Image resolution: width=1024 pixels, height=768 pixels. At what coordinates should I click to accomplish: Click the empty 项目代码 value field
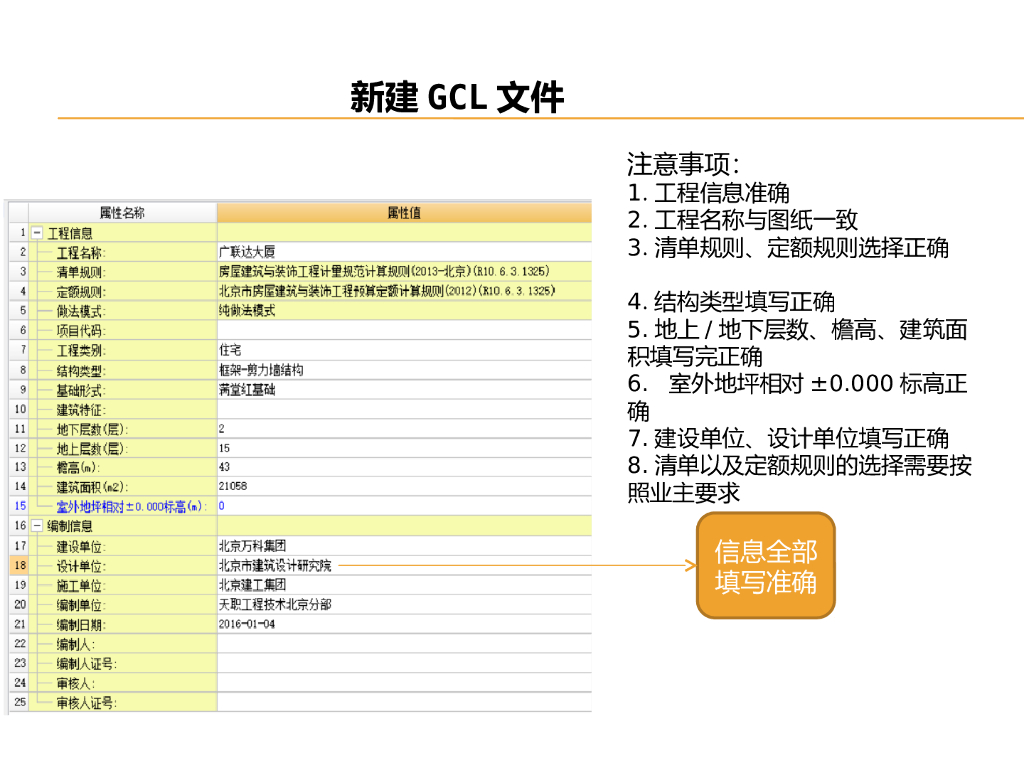coord(404,330)
